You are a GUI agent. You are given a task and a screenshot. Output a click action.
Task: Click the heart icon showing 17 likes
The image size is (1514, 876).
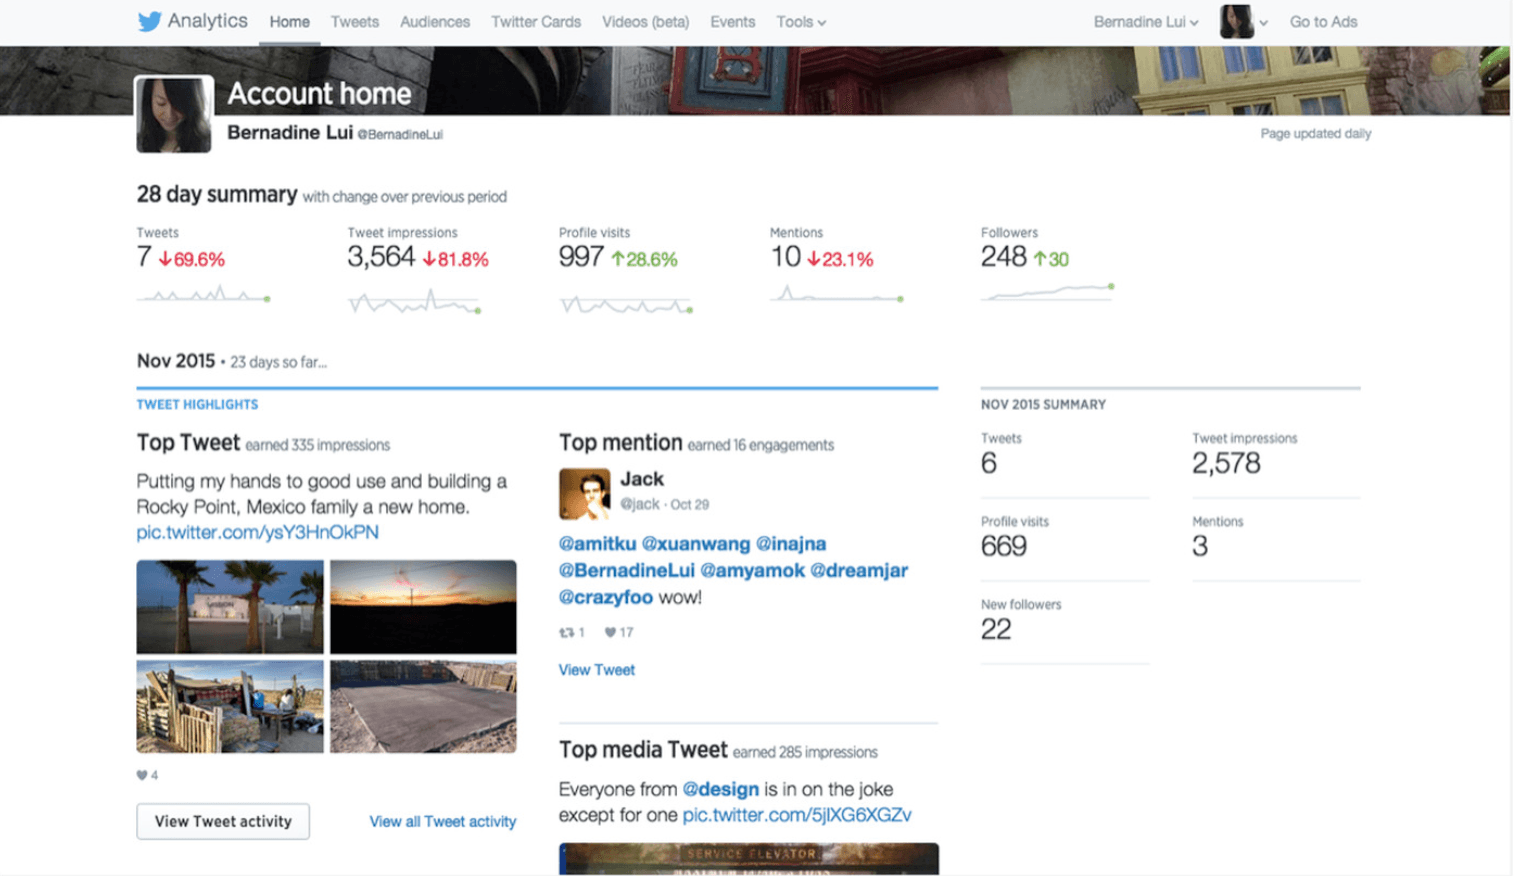point(610,631)
